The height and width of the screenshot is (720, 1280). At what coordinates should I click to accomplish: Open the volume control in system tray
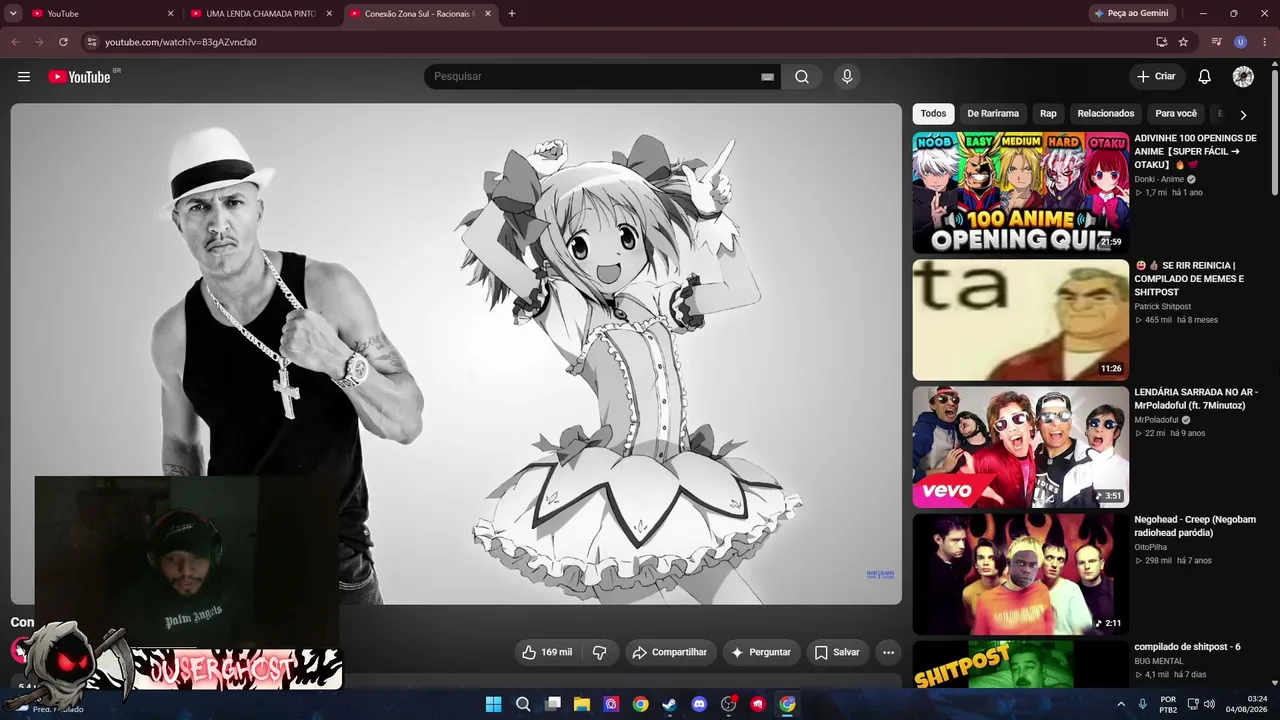[x=1209, y=704]
